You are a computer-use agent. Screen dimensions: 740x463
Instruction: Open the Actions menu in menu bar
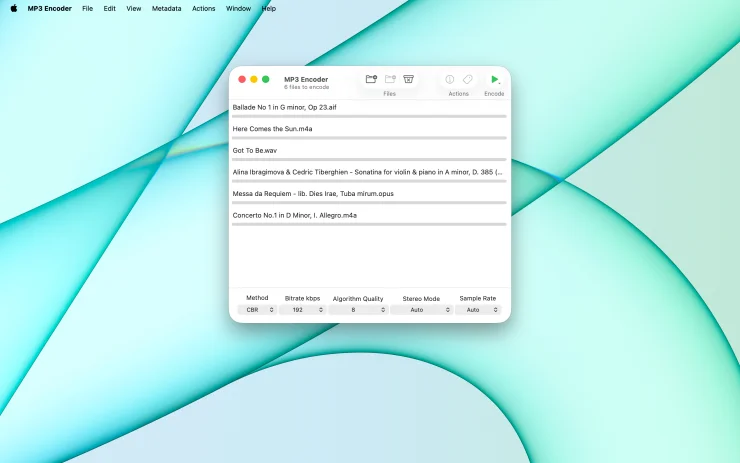(x=203, y=8)
